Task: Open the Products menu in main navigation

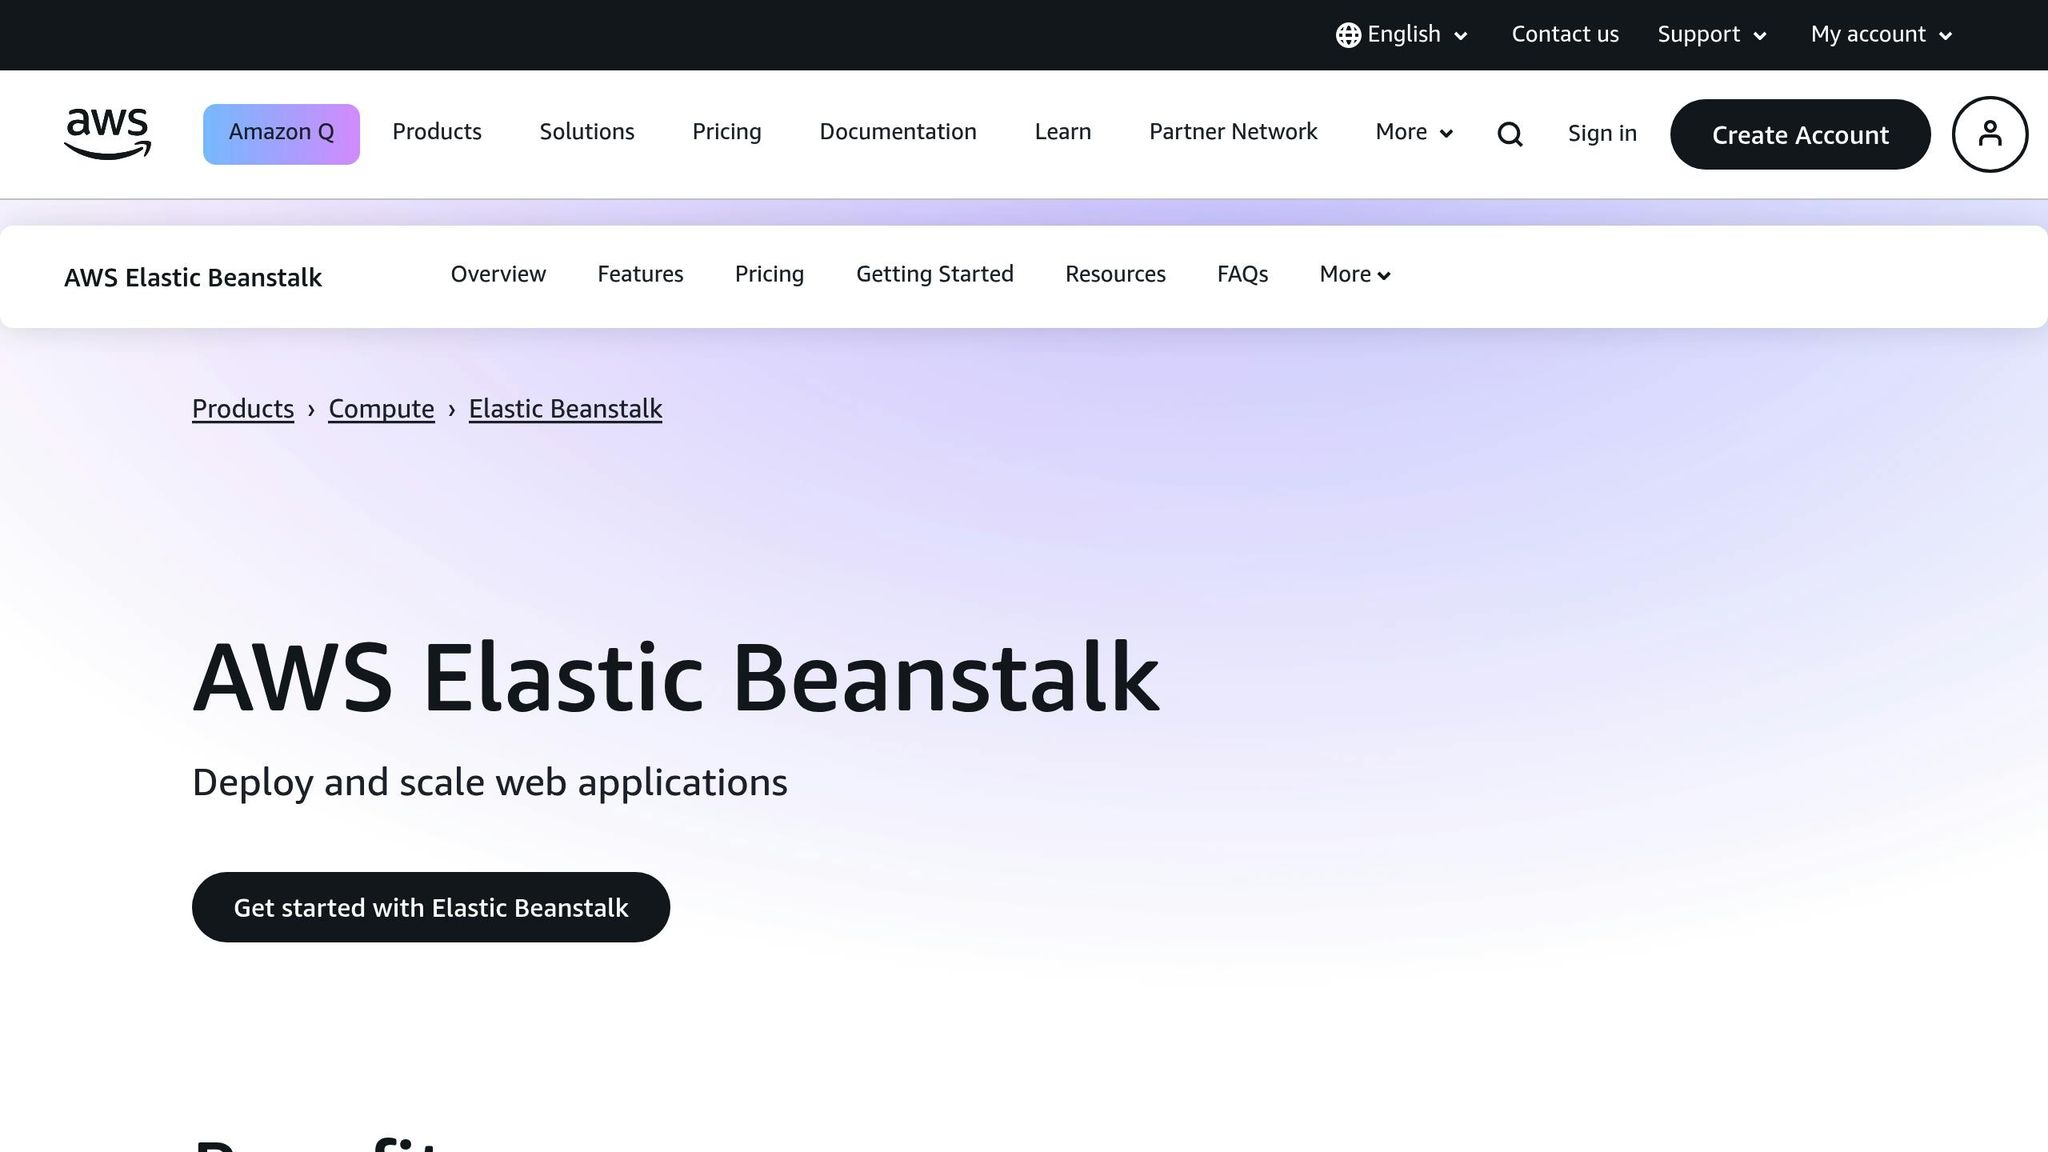Action: click(437, 132)
